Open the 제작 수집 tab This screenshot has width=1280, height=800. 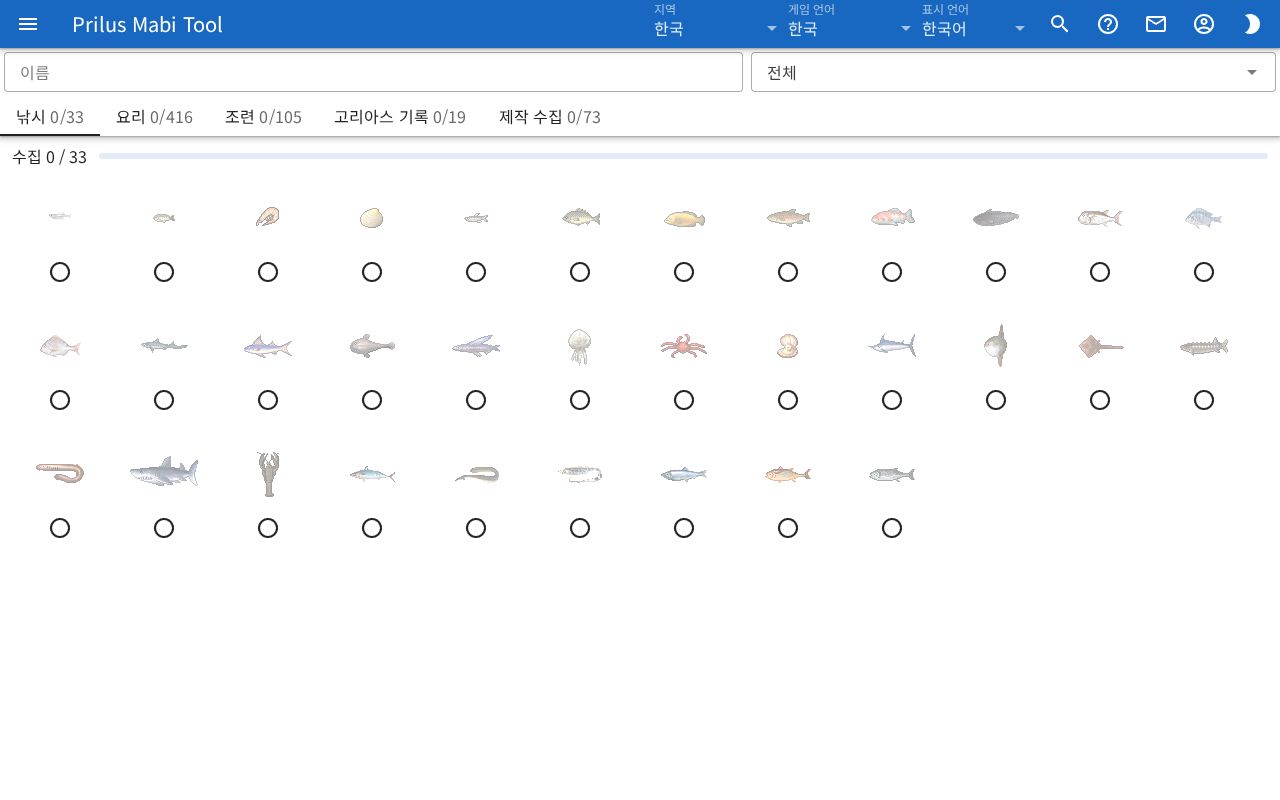[x=550, y=117]
